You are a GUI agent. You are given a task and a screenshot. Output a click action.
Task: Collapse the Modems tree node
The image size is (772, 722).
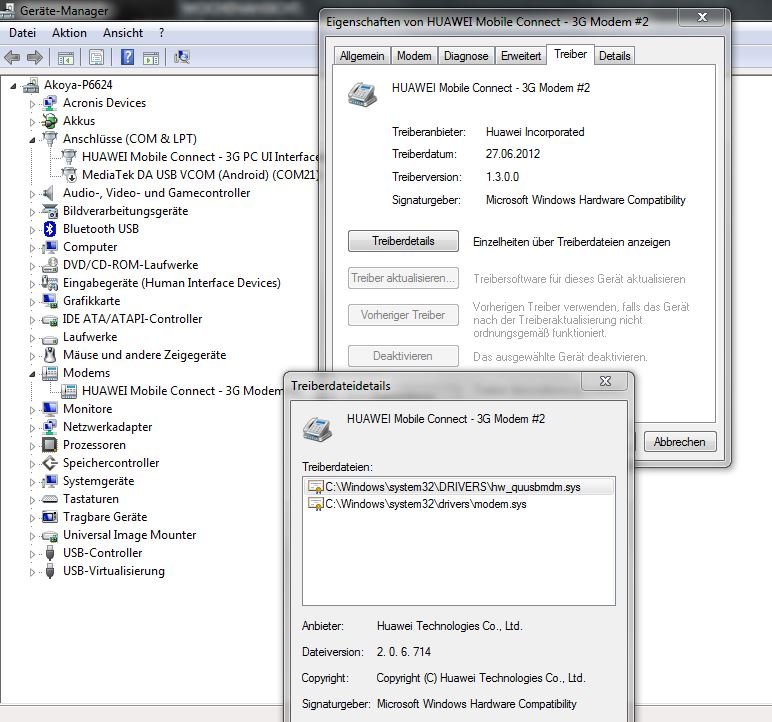[x=32, y=374]
